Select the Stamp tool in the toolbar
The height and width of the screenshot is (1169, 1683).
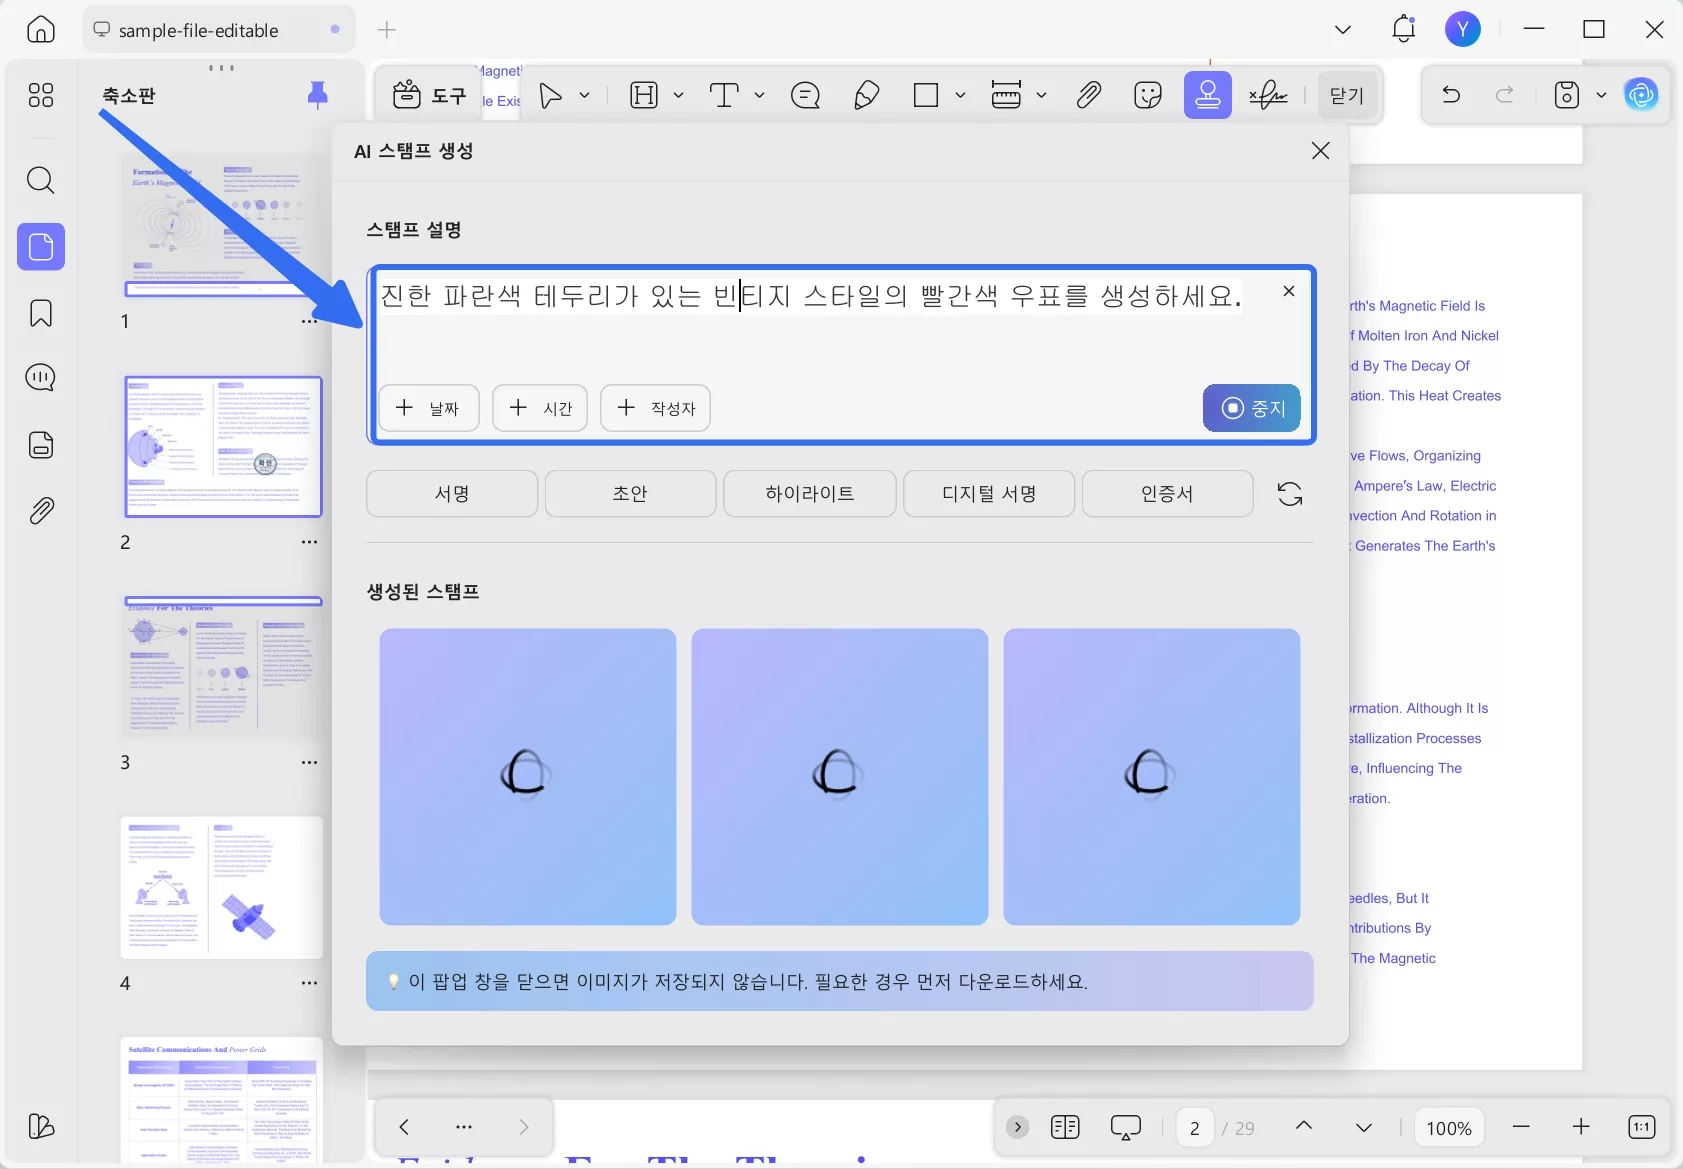click(1208, 95)
